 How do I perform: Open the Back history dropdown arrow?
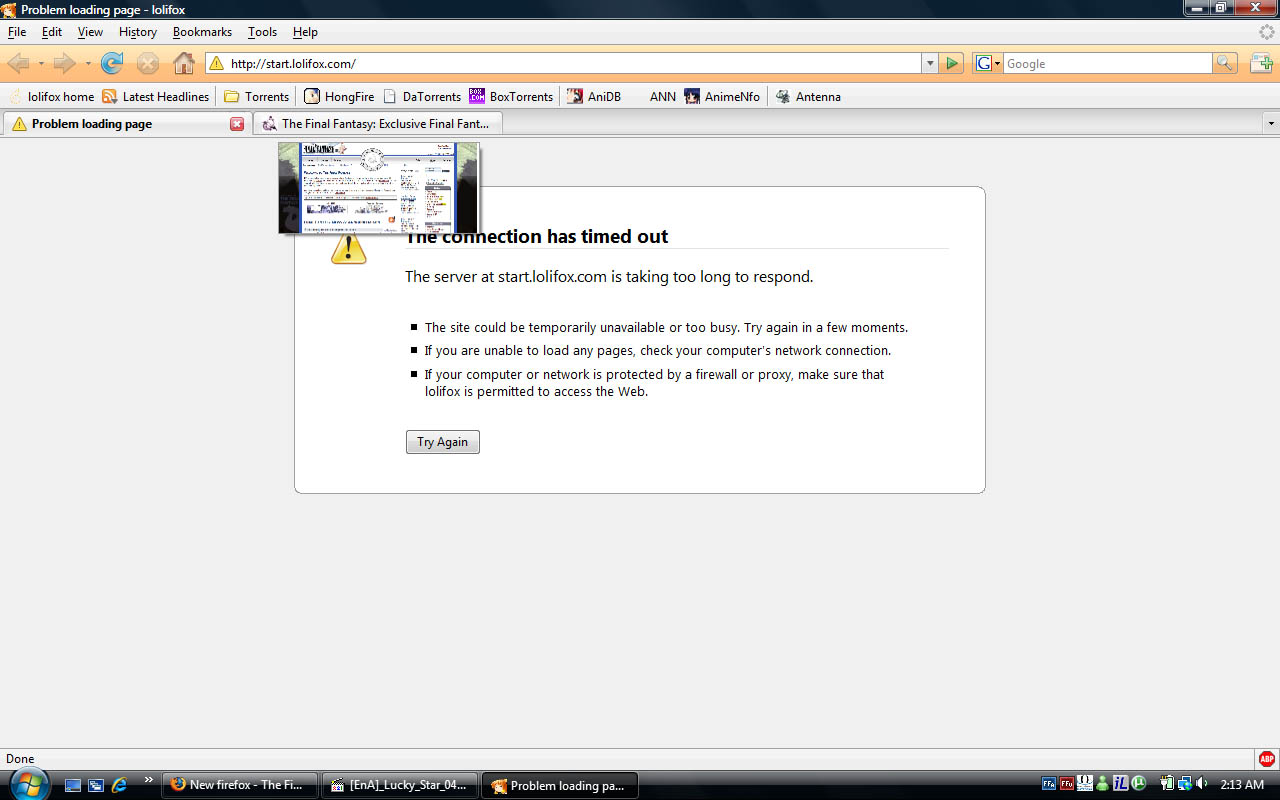click(x=41, y=64)
